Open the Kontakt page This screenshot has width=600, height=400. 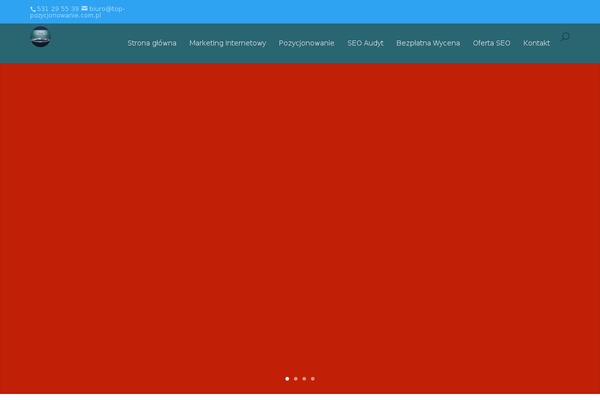[x=537, y=43]
